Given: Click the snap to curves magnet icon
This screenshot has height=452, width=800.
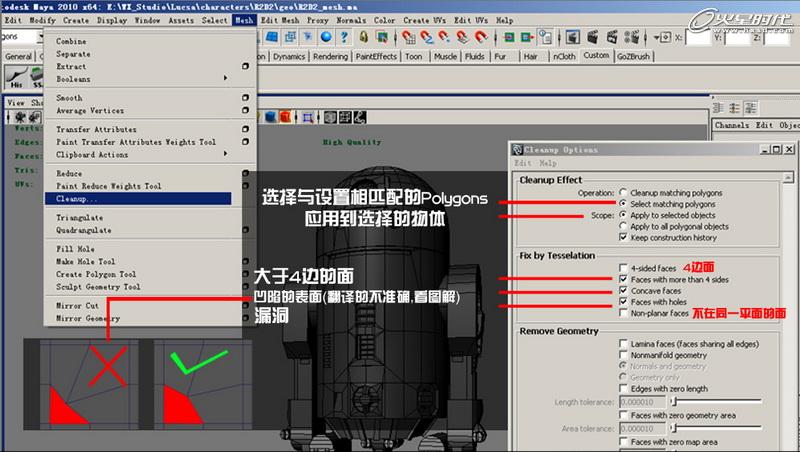Looking at the screenshot, I should (x=427, y=37).
